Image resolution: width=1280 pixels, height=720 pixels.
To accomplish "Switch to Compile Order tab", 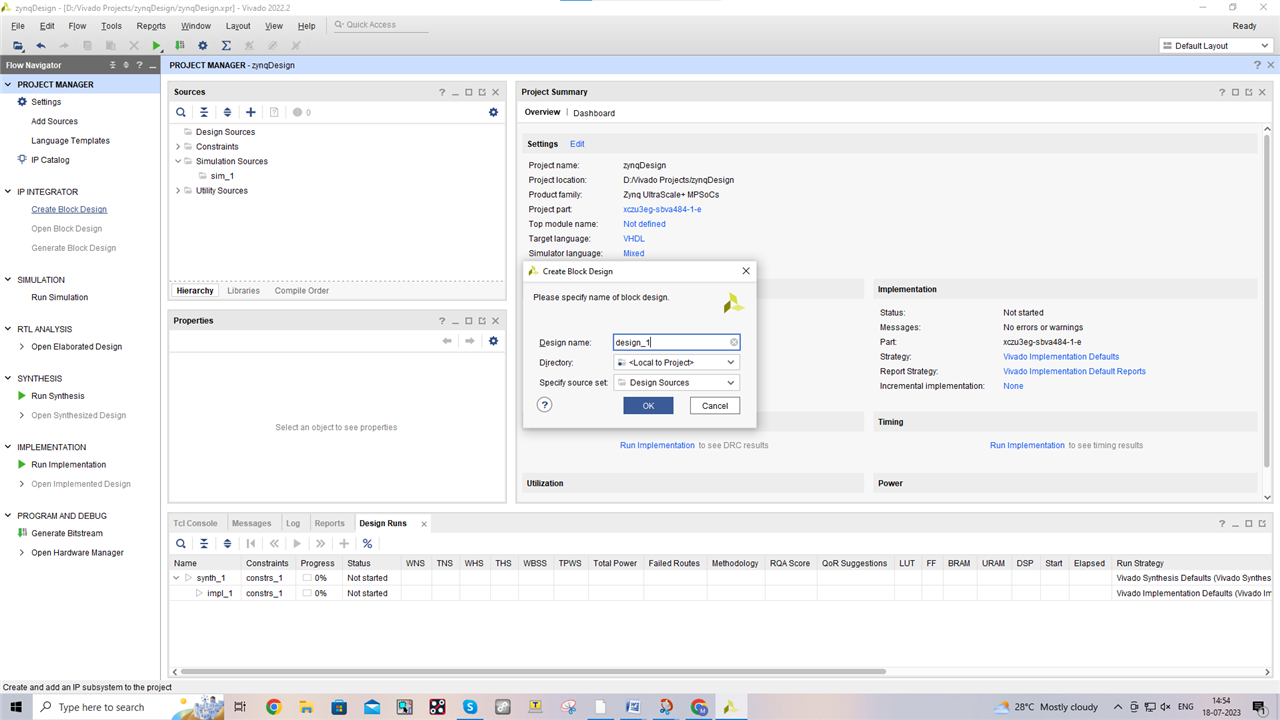I will tap(302, 291).
